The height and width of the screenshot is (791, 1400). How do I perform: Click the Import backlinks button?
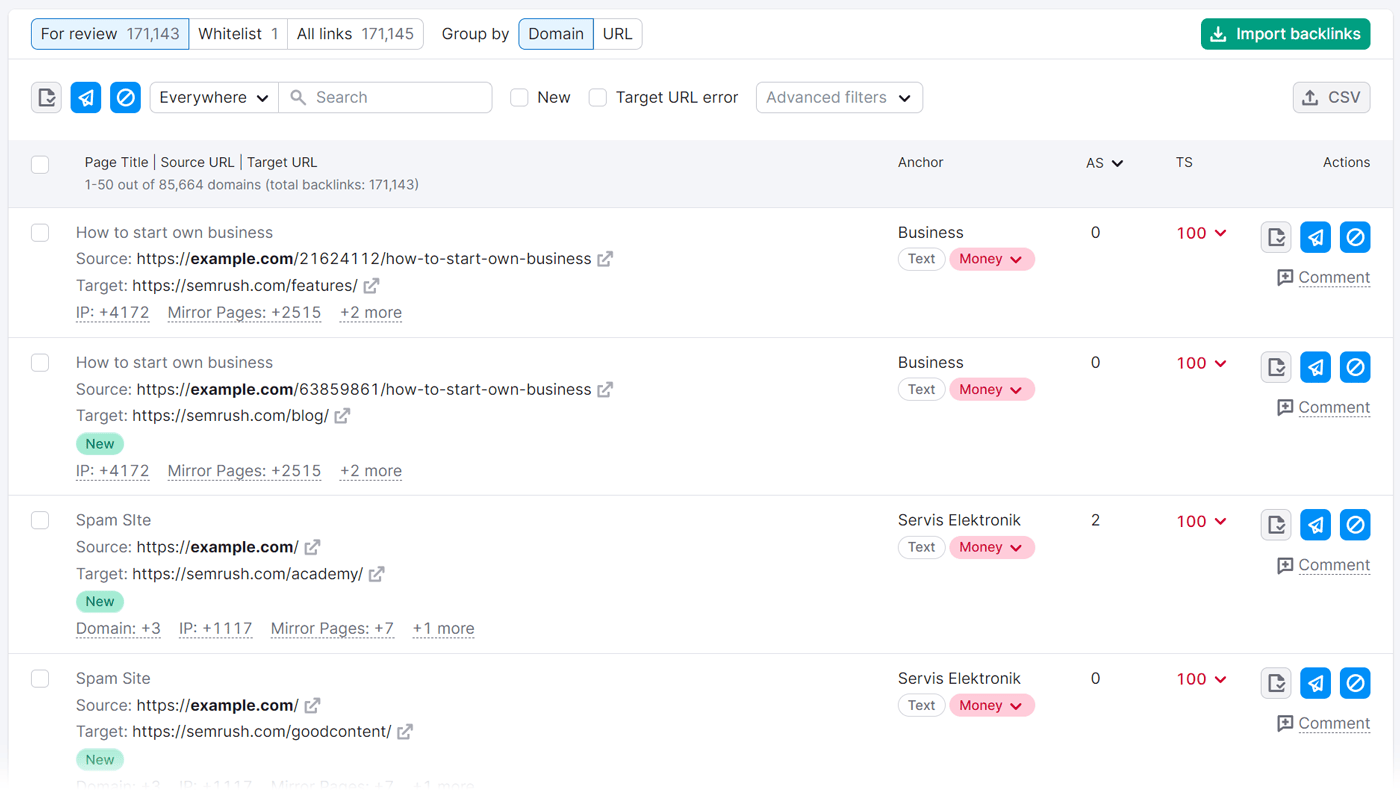(1285, 33)
